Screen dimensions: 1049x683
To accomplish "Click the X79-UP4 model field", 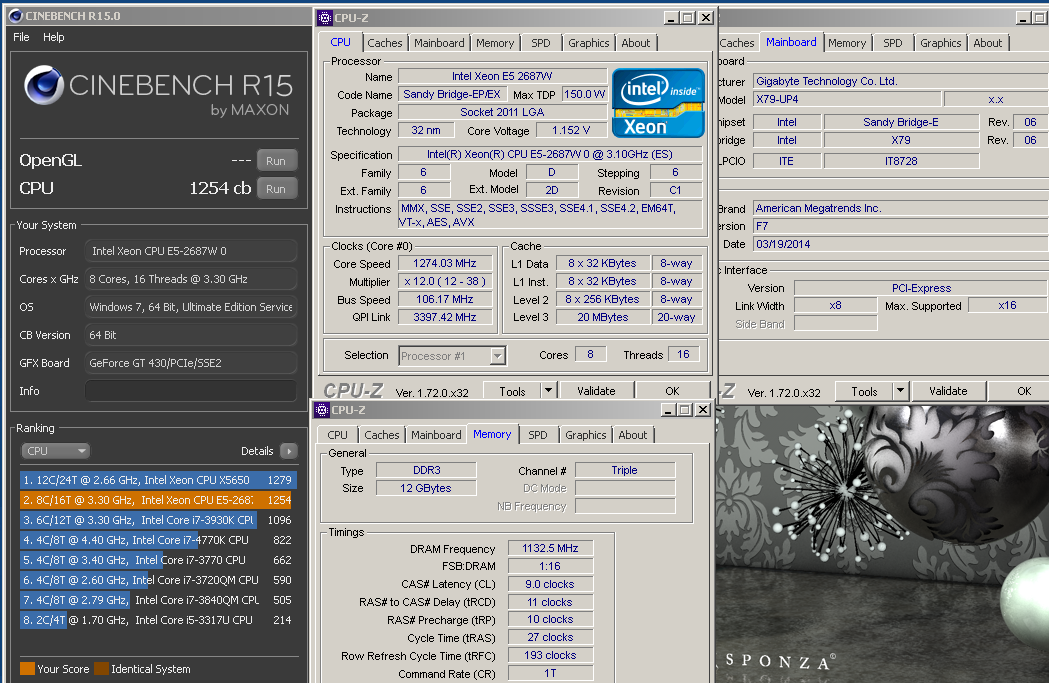I will pyautogui.click(x=846, y=99).
